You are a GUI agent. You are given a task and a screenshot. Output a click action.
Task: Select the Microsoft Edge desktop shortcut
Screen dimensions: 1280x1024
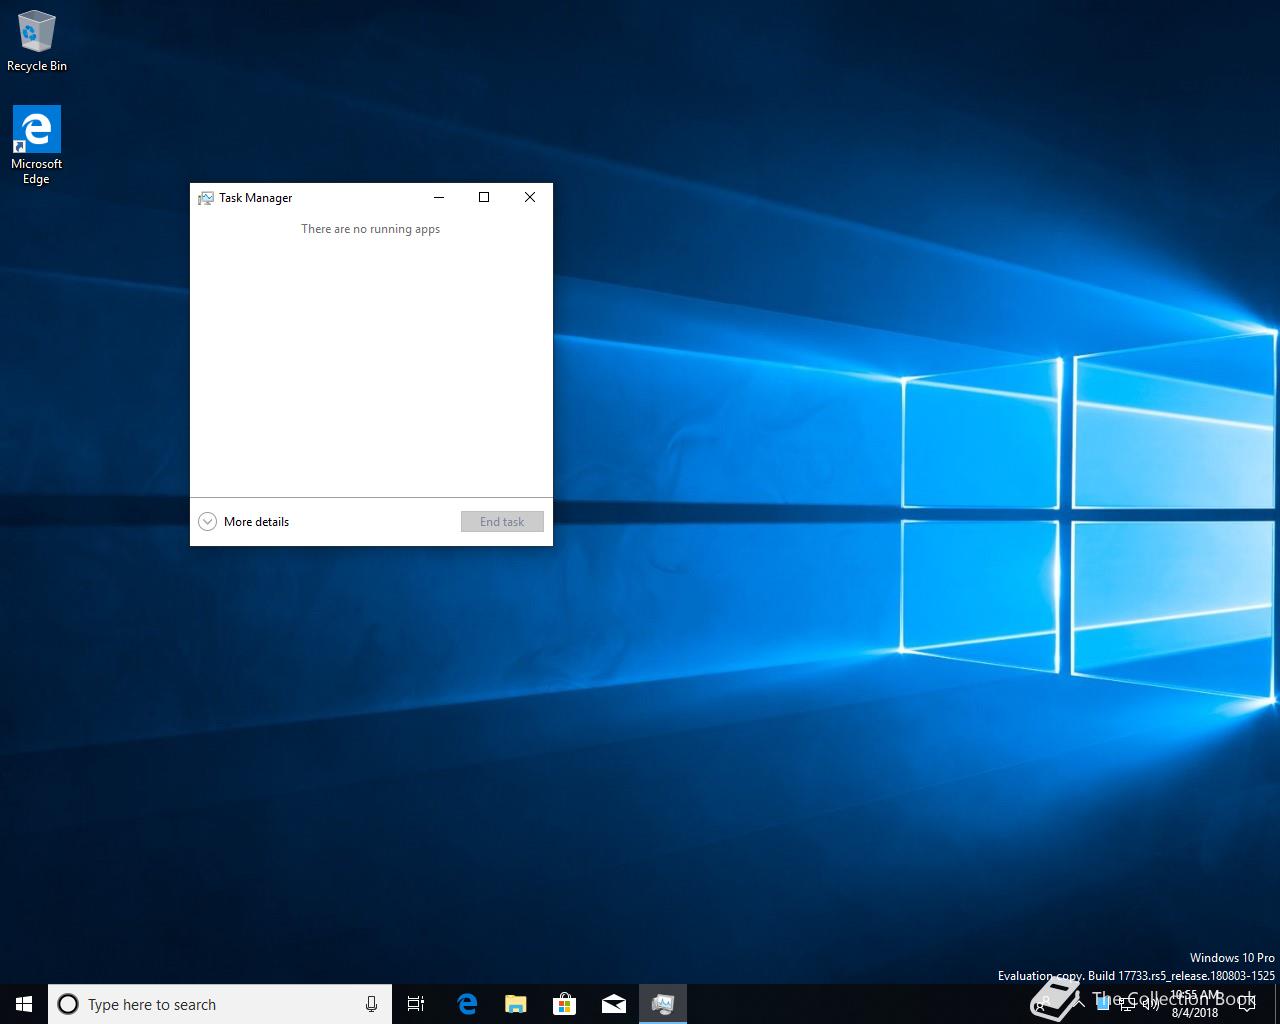[37, 145]
